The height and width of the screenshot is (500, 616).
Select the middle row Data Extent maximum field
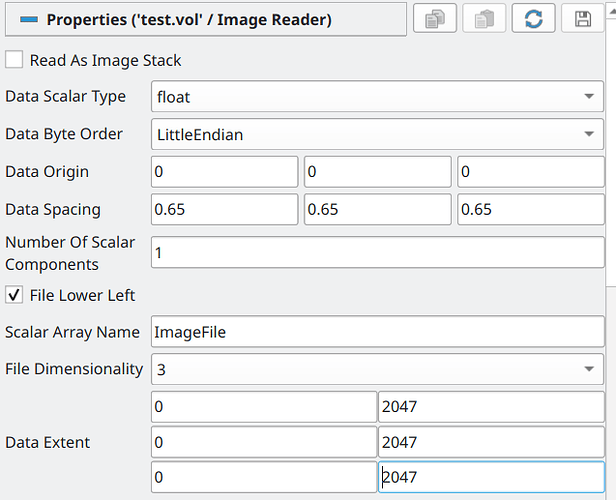(x=491, y=442)
